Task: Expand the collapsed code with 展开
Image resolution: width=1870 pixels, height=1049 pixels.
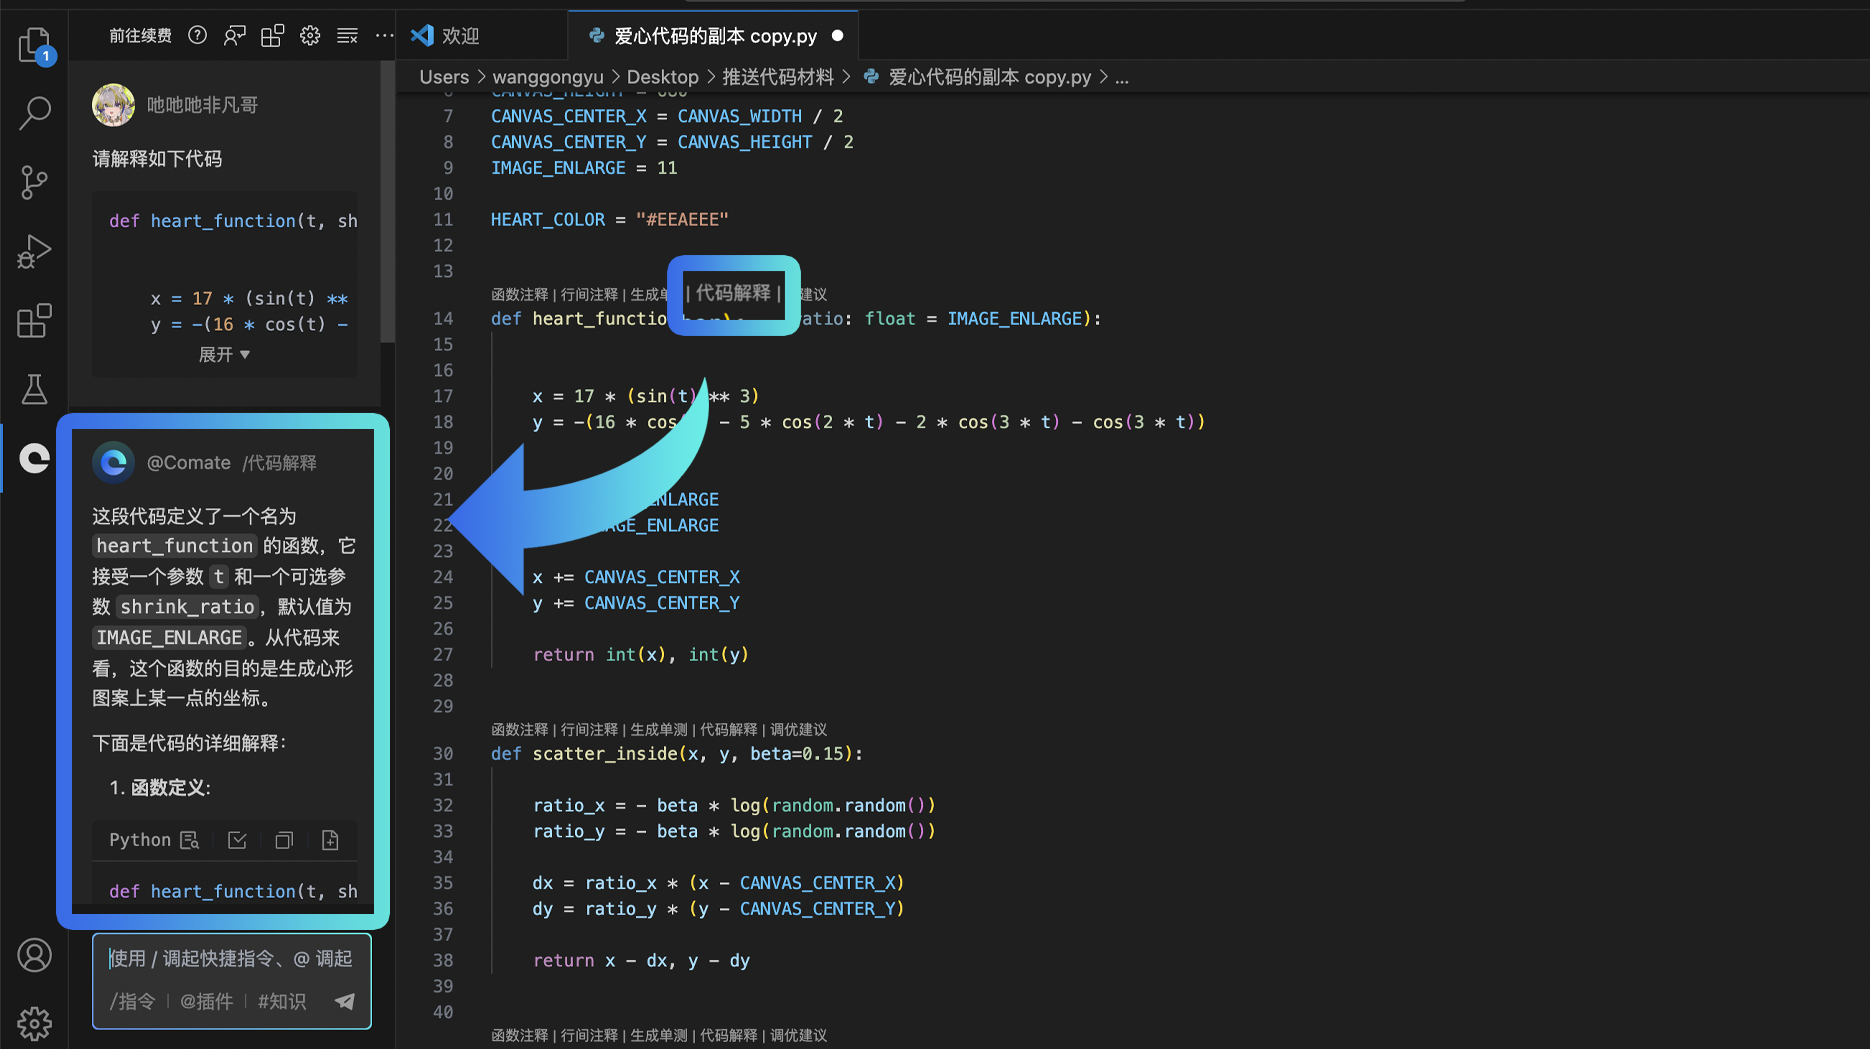Action: [224, 355]
